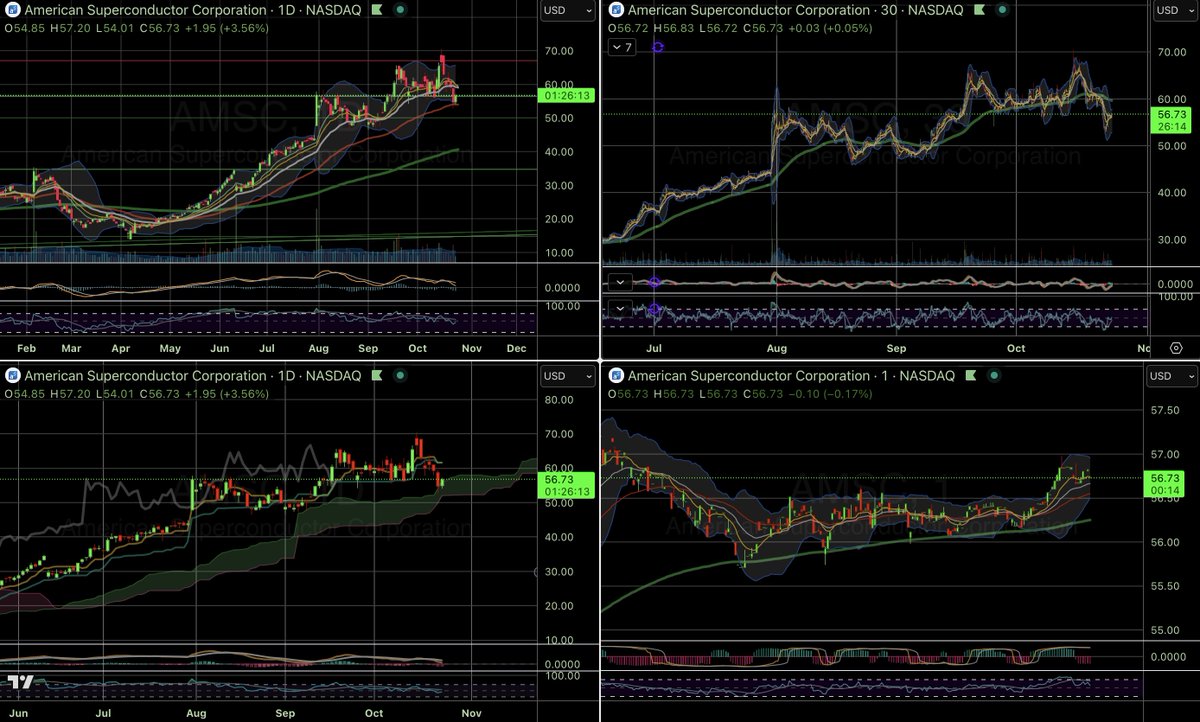Click the 56.73 26:14 price label in the 30-minute chart

(1171, 120)
